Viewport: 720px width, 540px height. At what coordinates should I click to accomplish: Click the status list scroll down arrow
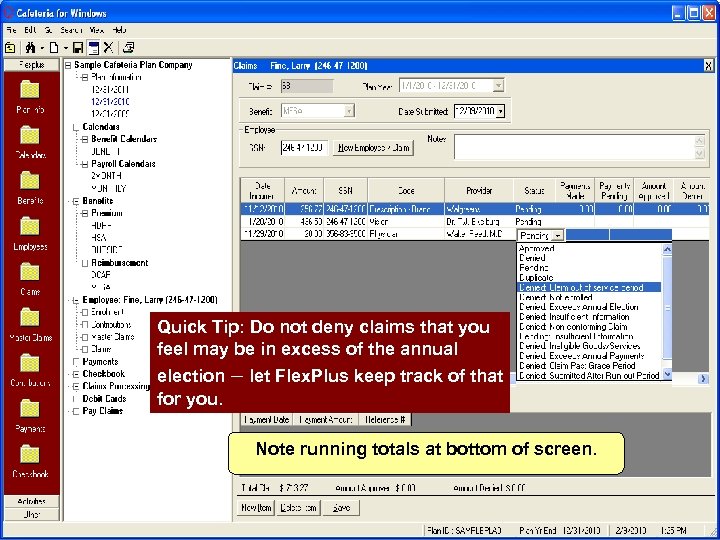[x=667, y=375]
